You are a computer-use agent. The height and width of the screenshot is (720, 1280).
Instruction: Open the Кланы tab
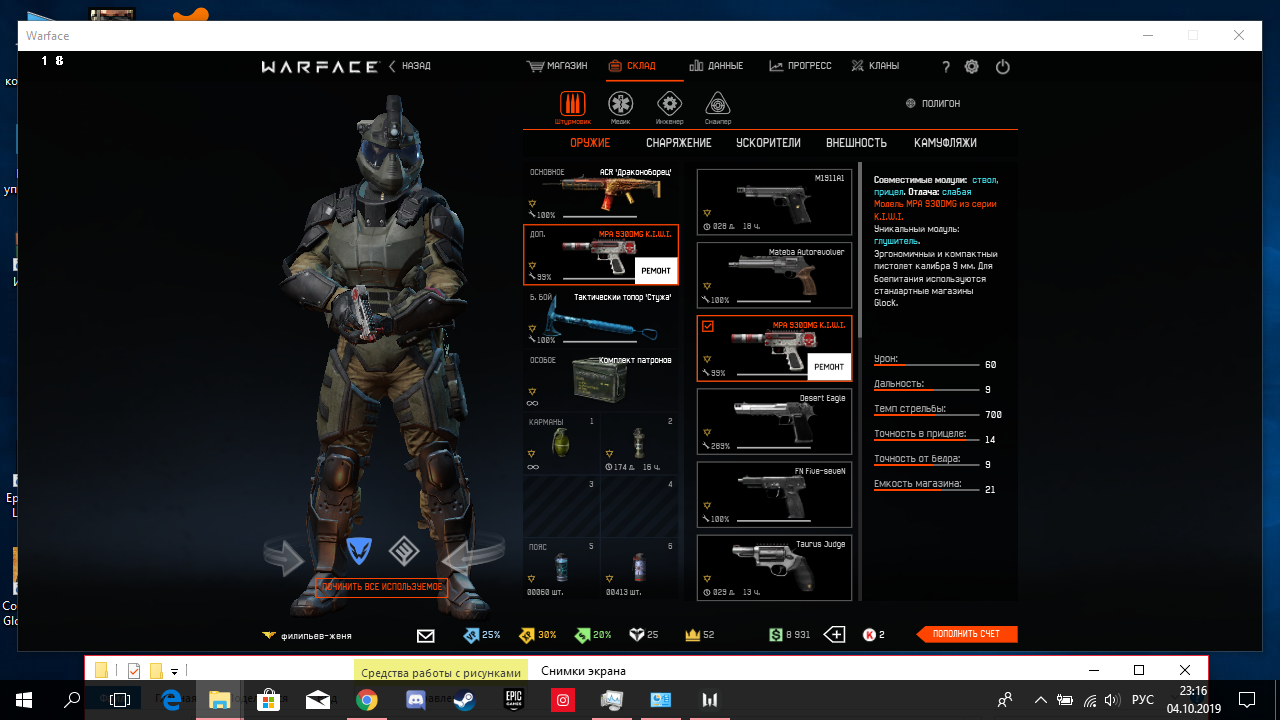[x=875, y=66]
